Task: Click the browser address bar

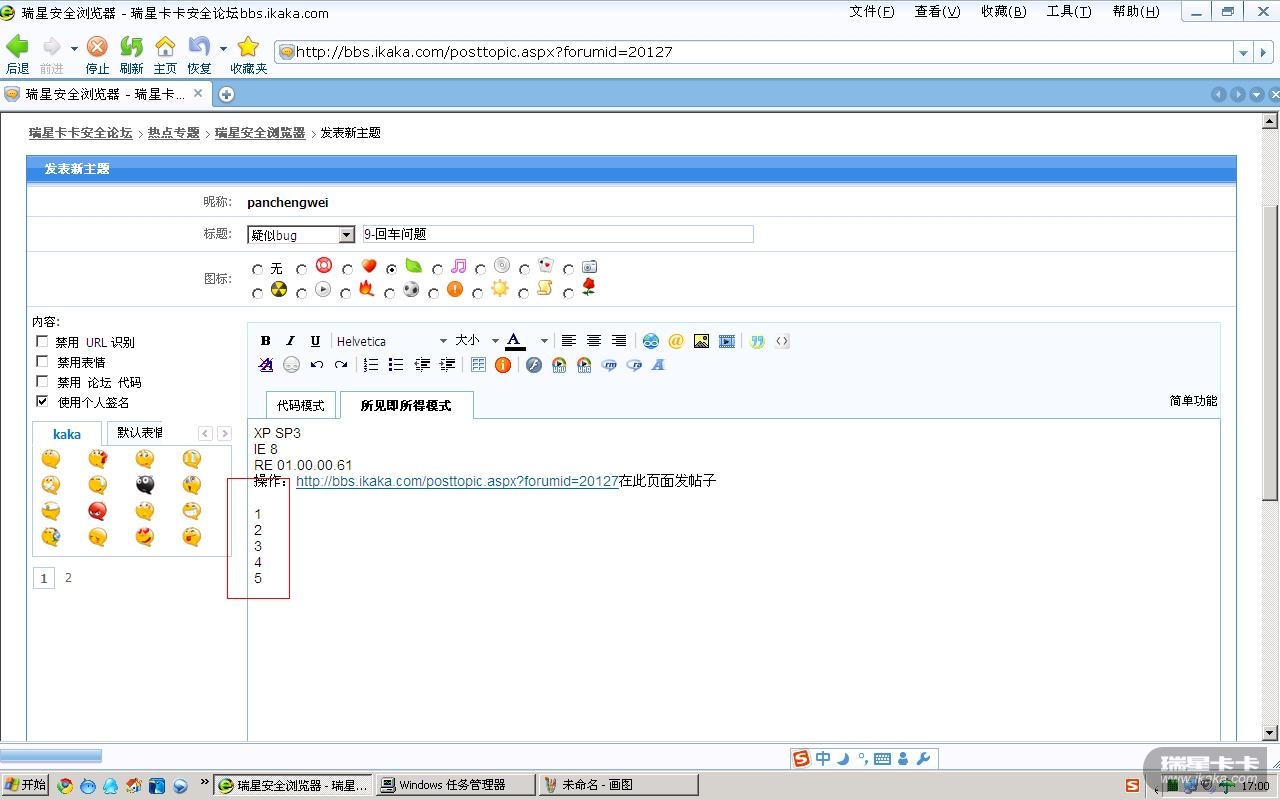Action: click(x=755, y=52)
